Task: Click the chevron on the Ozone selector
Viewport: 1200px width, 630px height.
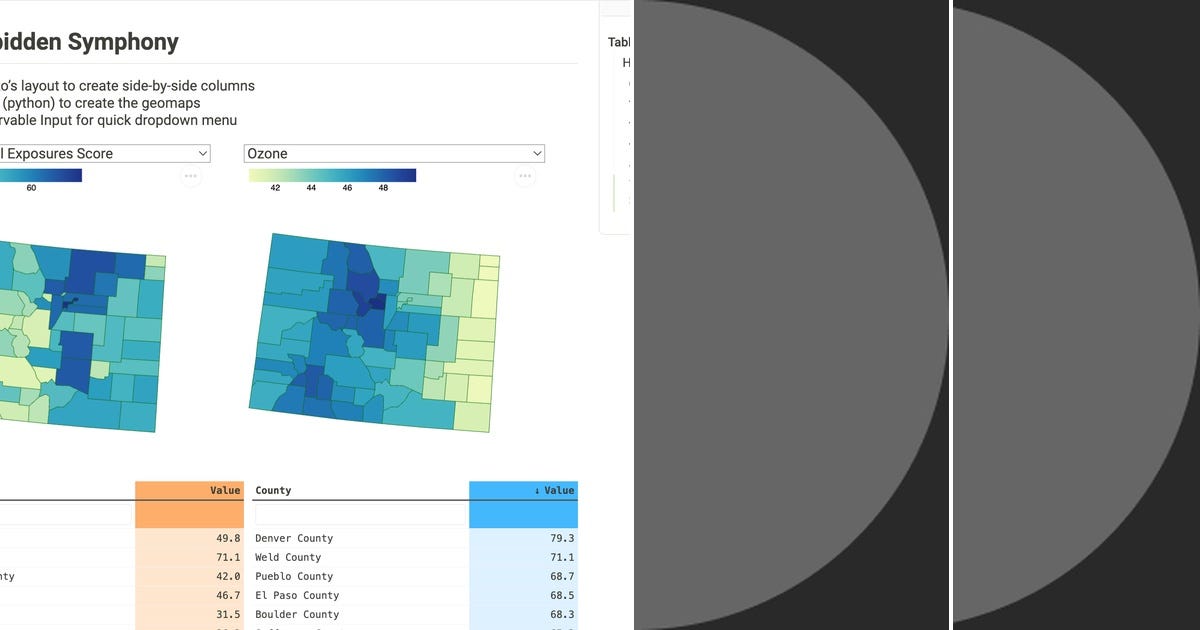Action: (535, 153)
